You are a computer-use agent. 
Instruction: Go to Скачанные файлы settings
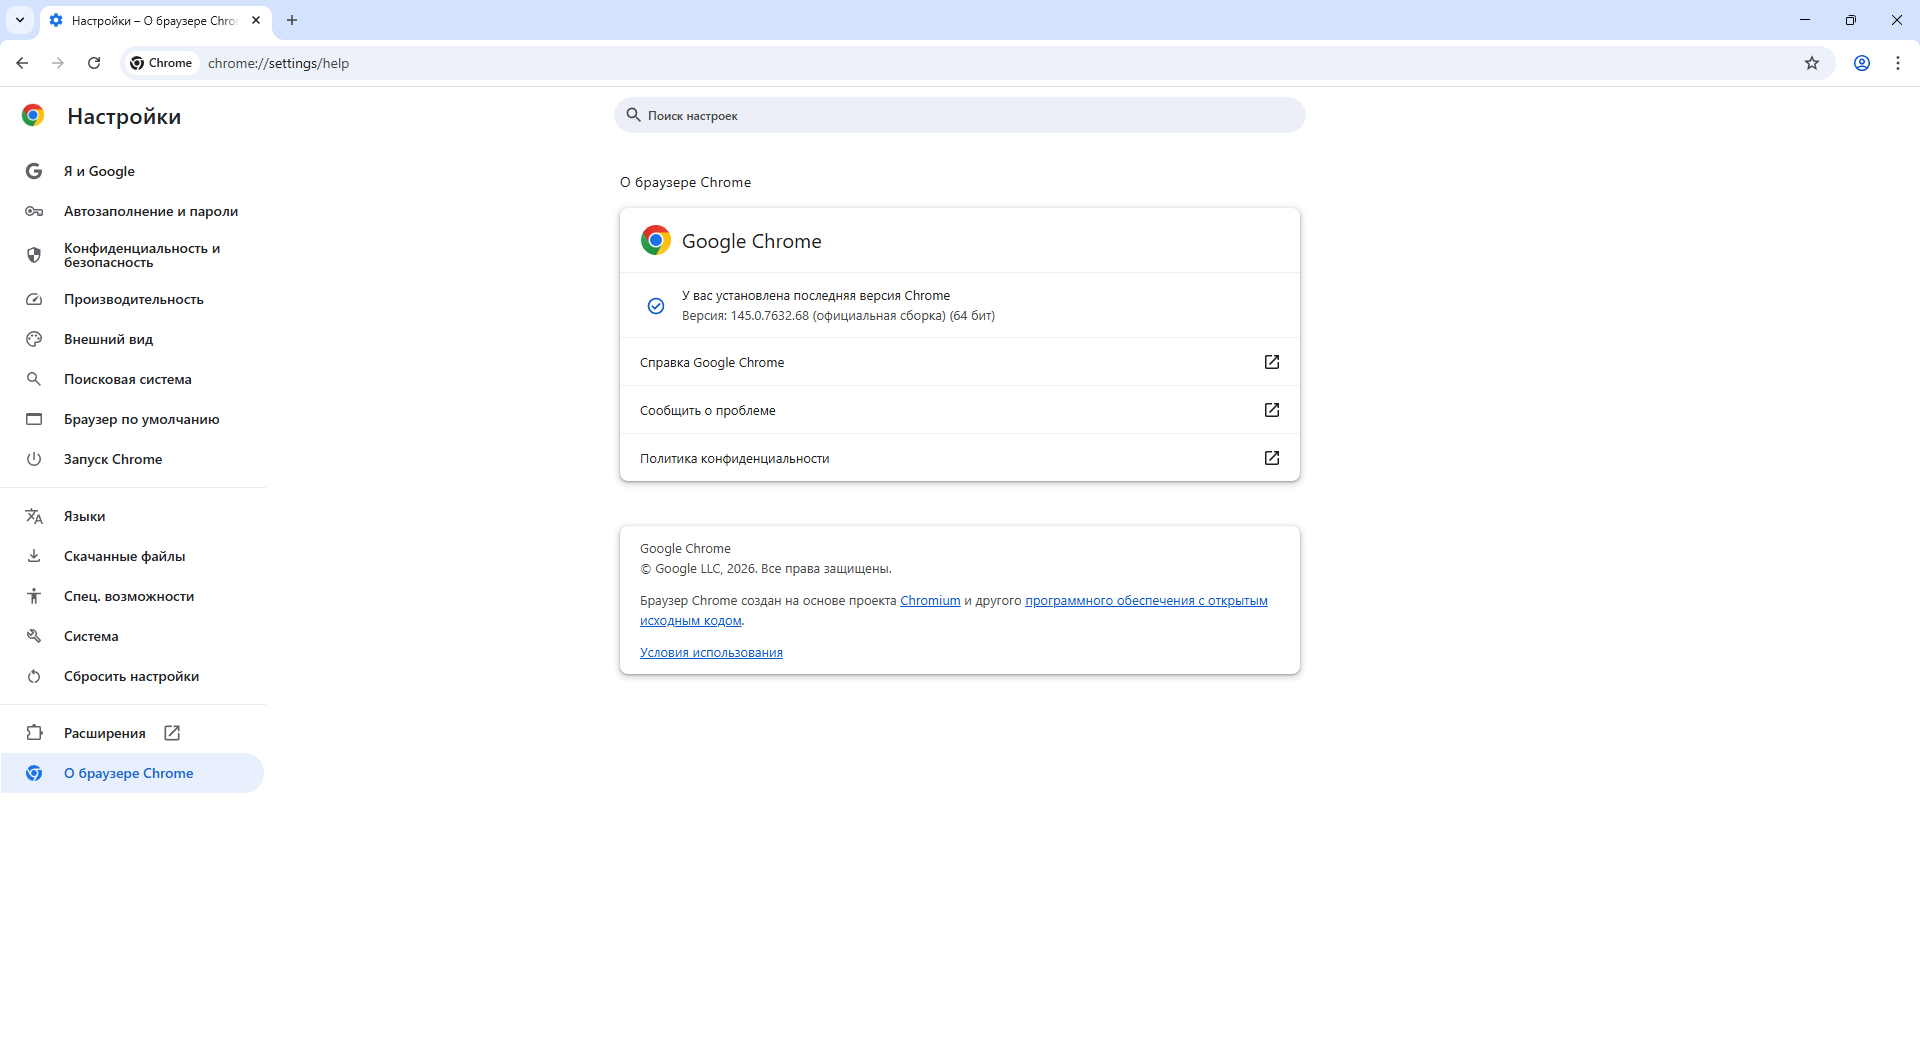pos(124,556)
